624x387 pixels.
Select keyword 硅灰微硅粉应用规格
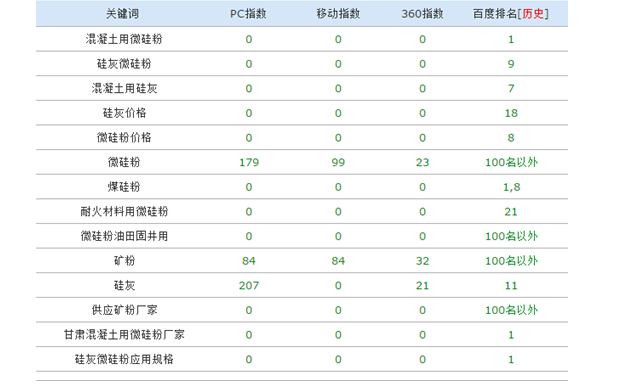tap(124, 360)
